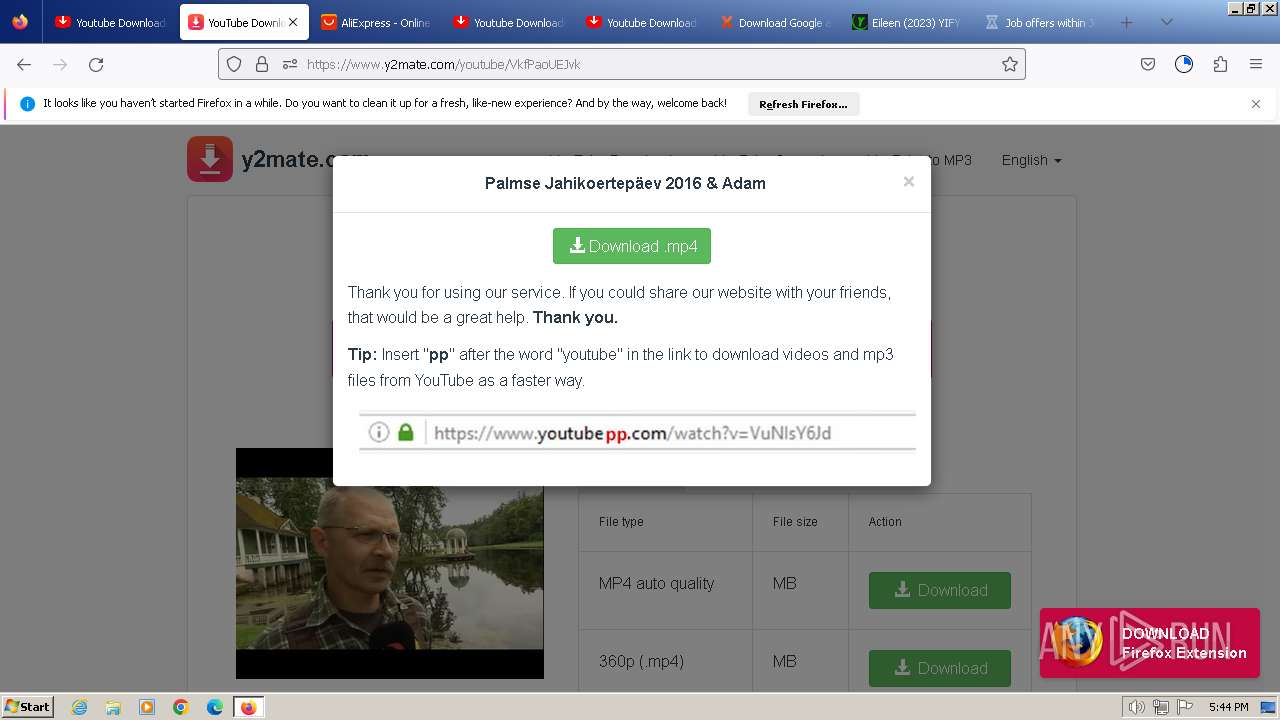Open a new tab with the plus icon
Image resolution: width=1280 pixels, height=720 pixels.
1126,22
